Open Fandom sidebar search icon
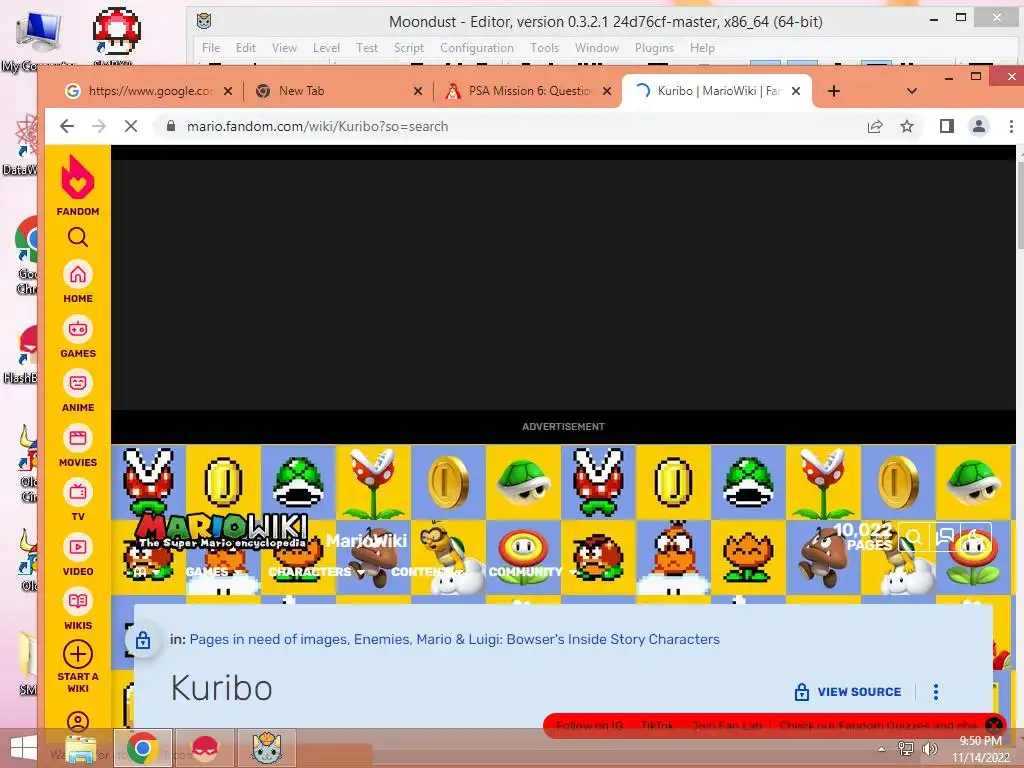1024x768 pixels. click(x=78, y=237)
